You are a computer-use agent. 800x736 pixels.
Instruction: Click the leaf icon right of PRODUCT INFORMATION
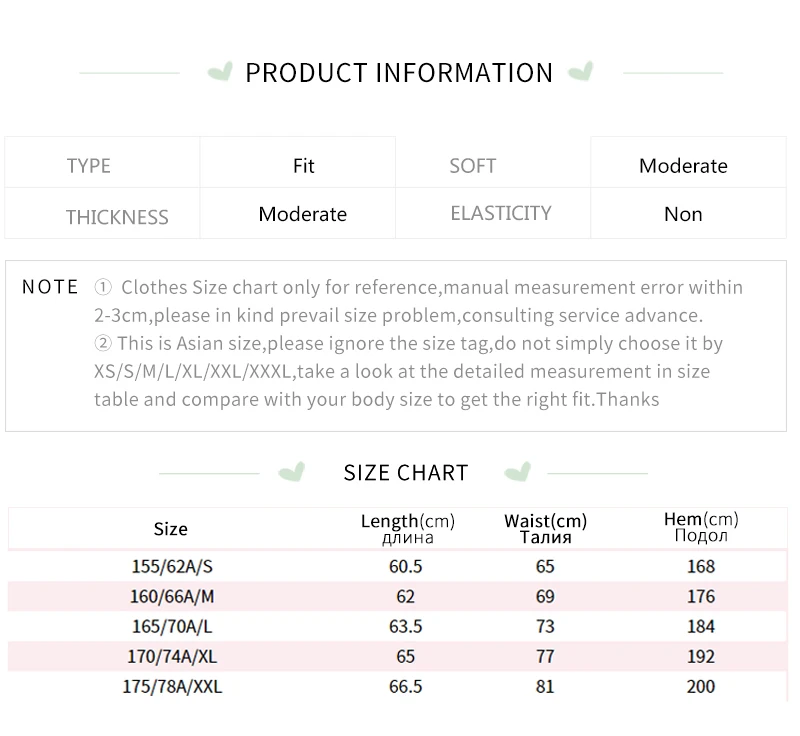580,72
